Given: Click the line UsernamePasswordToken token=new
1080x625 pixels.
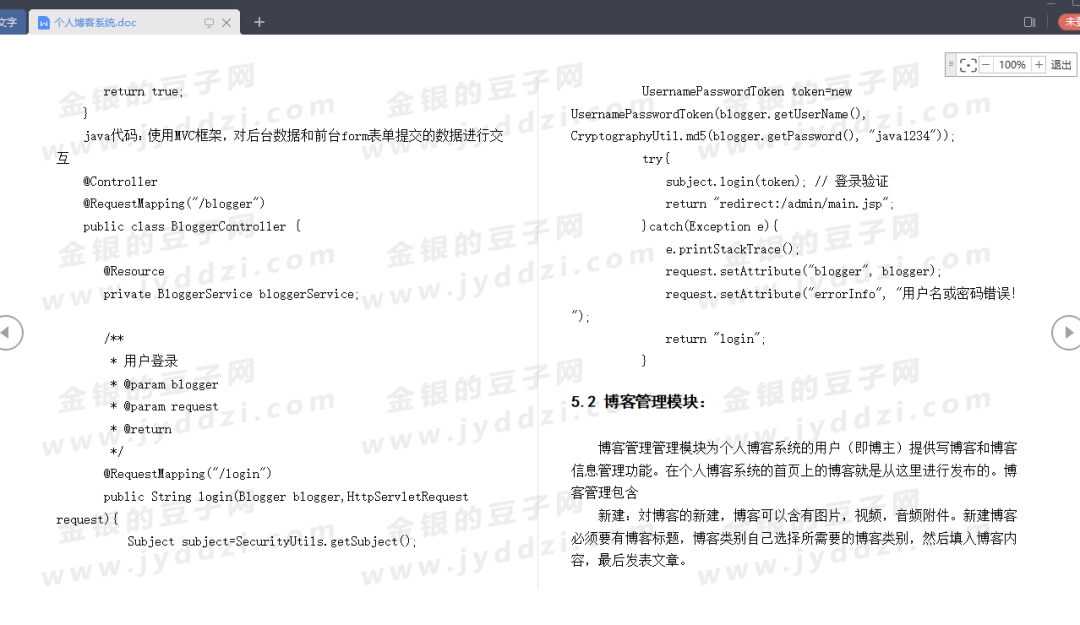Looking at the screenshot, I should [747, 92].
